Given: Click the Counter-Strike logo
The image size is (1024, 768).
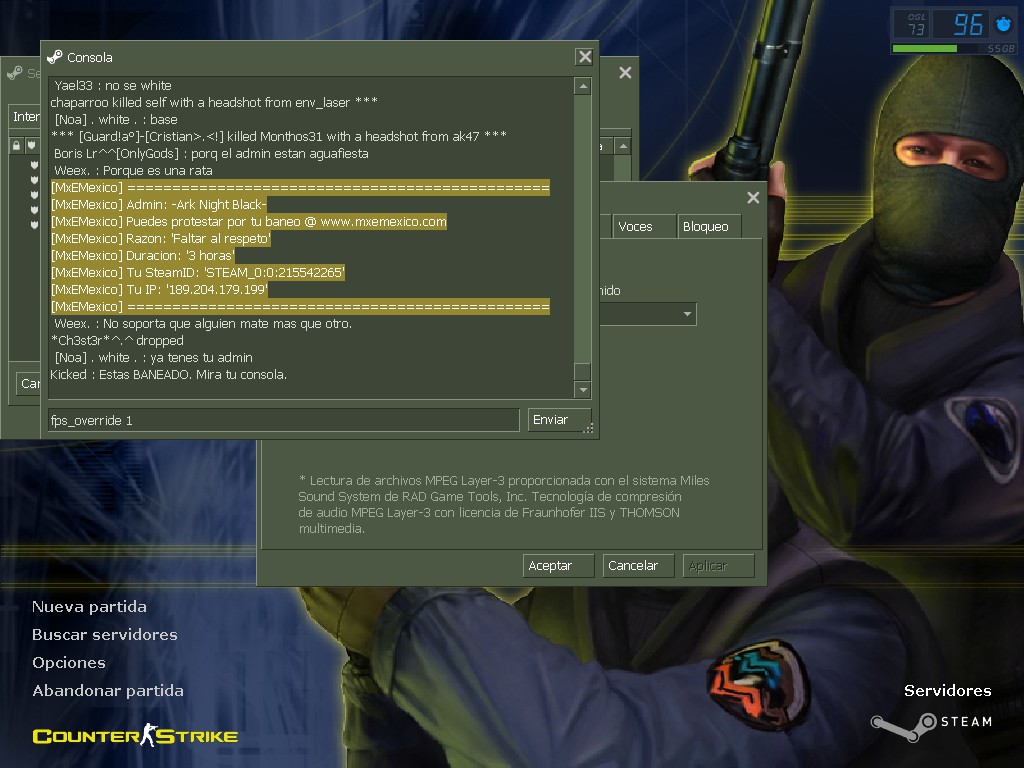Looking at the screenshot, I should pyautogui.click(x=135, y=736).
